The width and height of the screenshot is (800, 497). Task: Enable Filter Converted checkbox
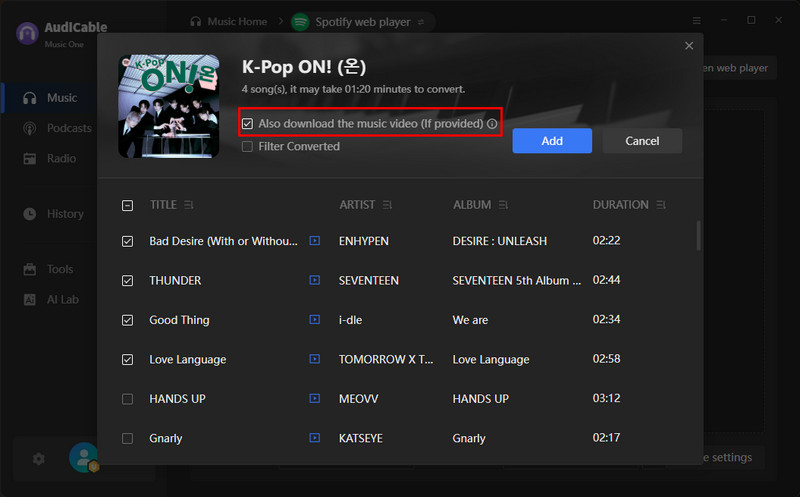[x=247, y=146]
